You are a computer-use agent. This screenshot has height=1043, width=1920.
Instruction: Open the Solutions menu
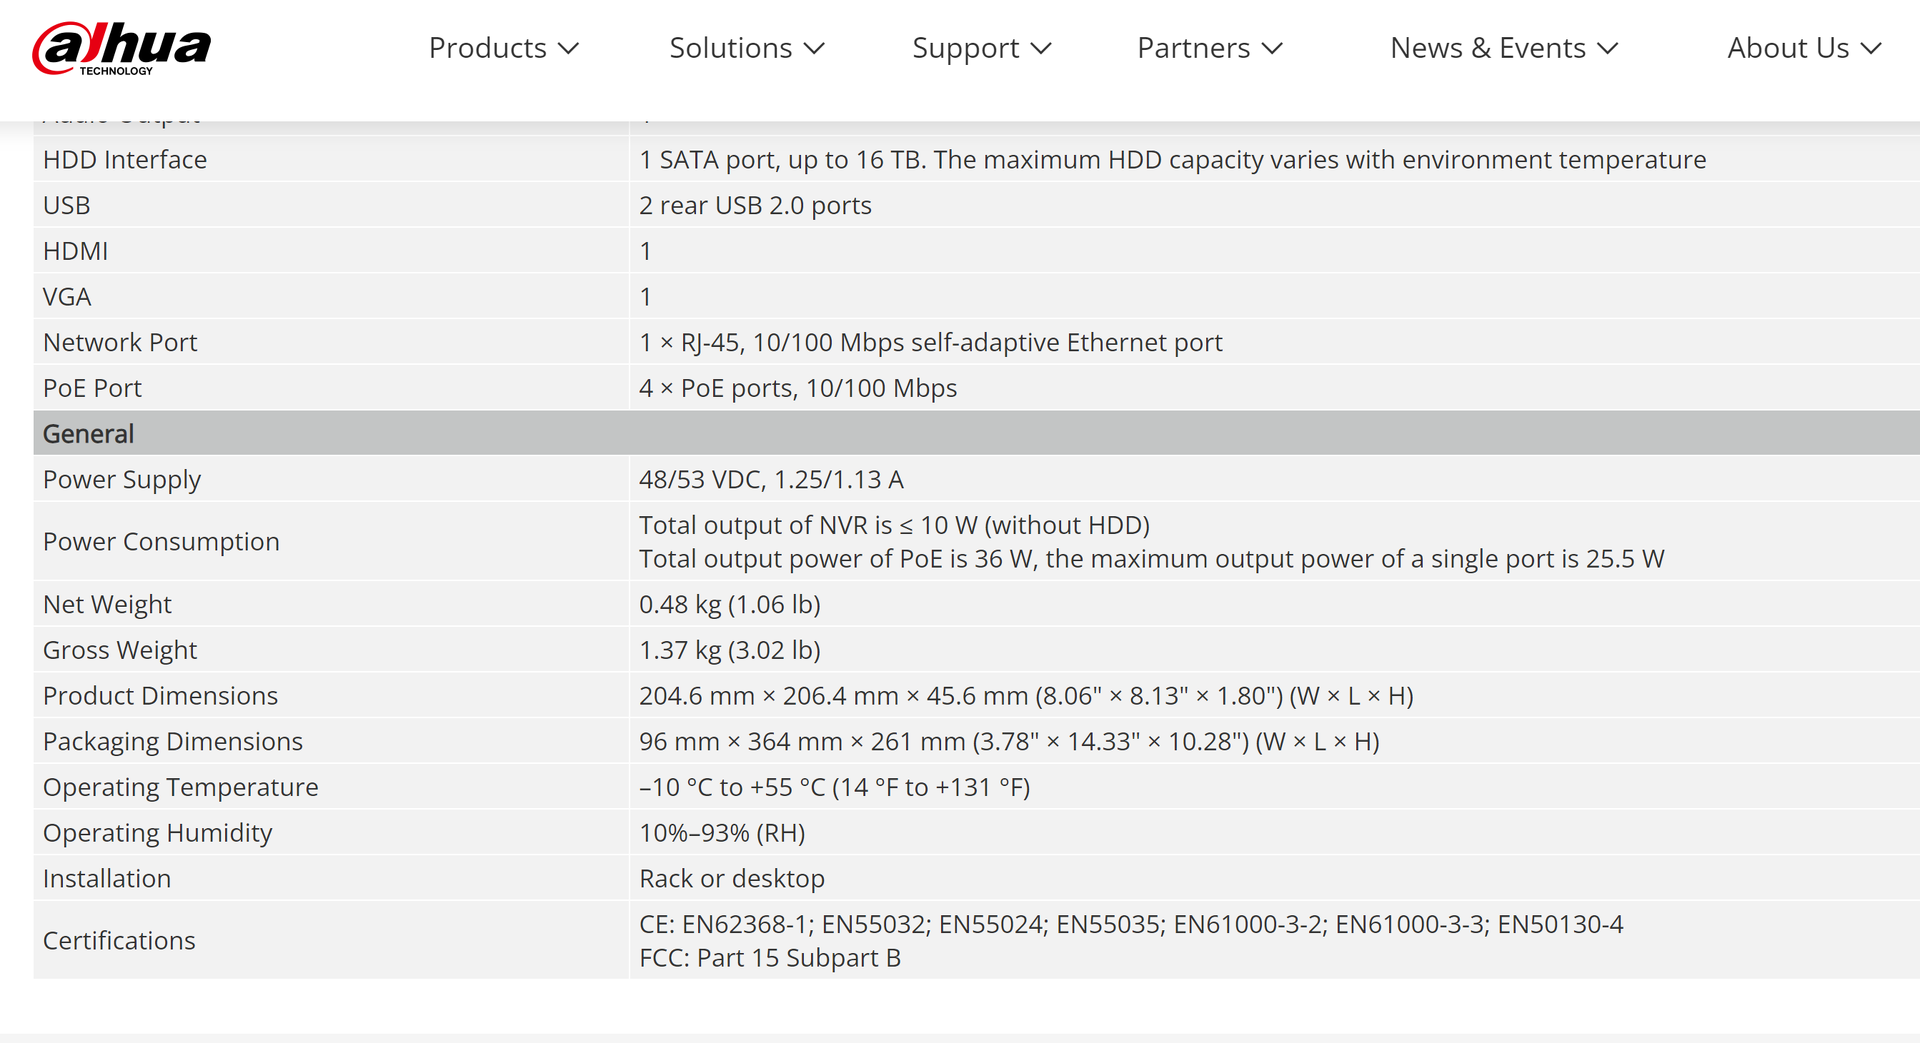(x=730, y=48)
